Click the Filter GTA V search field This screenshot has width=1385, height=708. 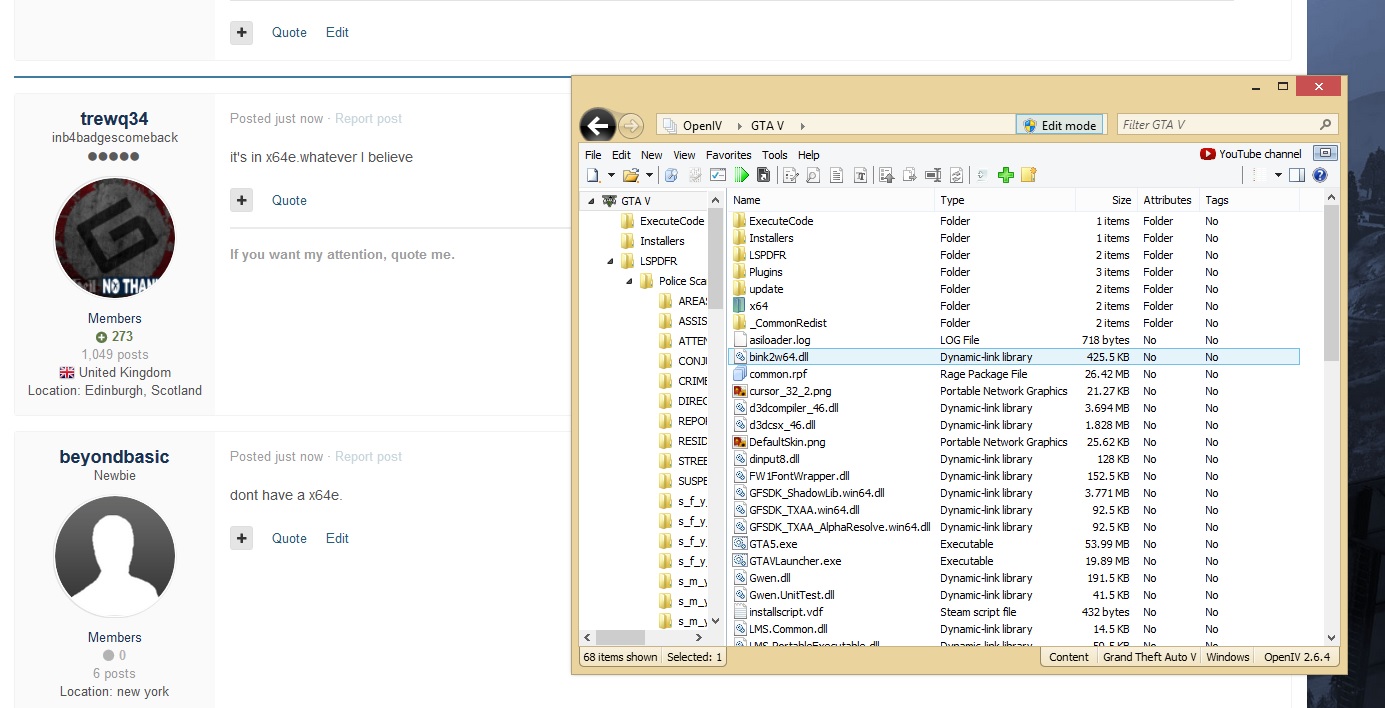1217,125
